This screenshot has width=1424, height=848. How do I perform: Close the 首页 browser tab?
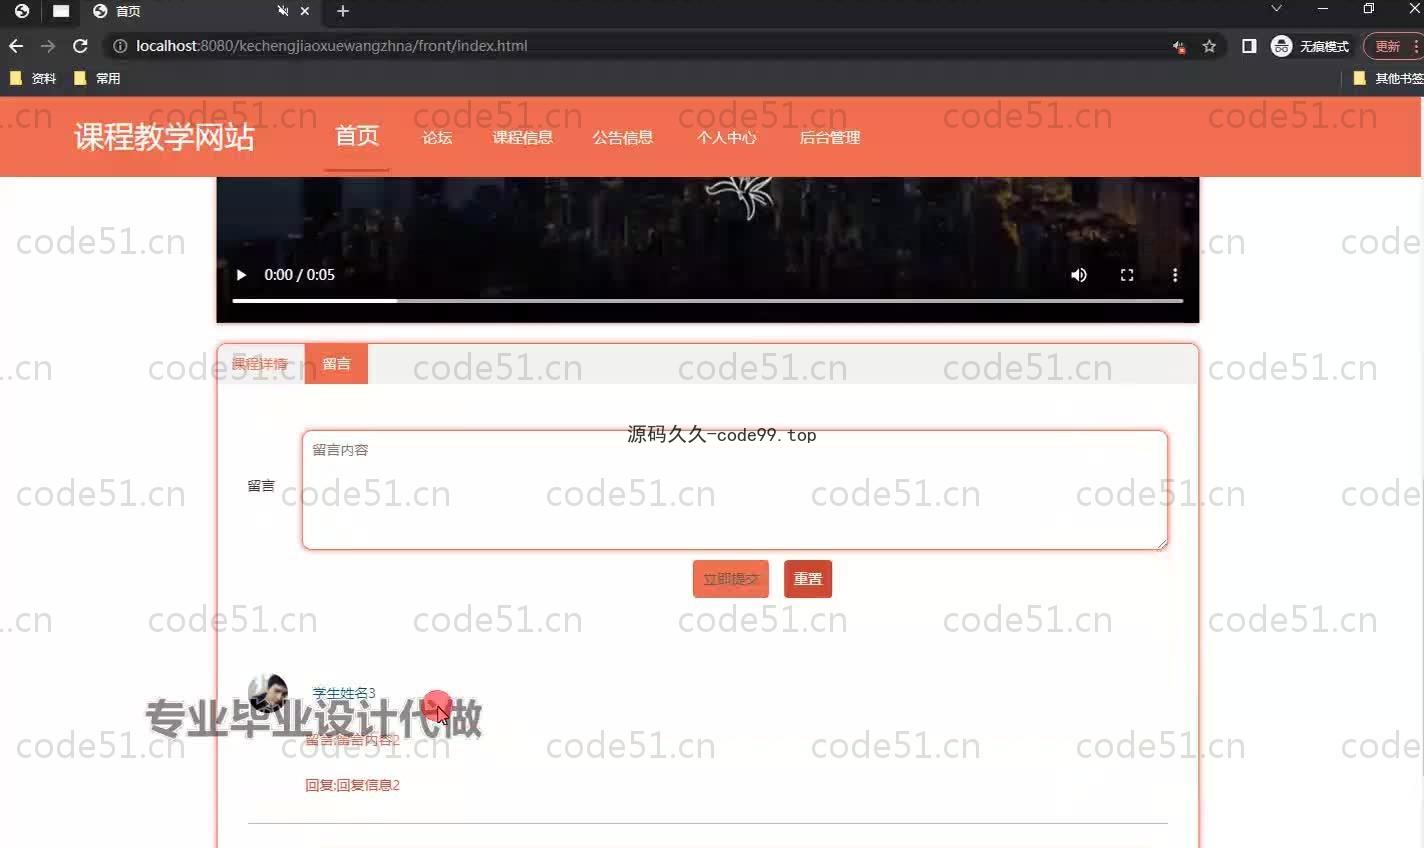tap(305, 11)
